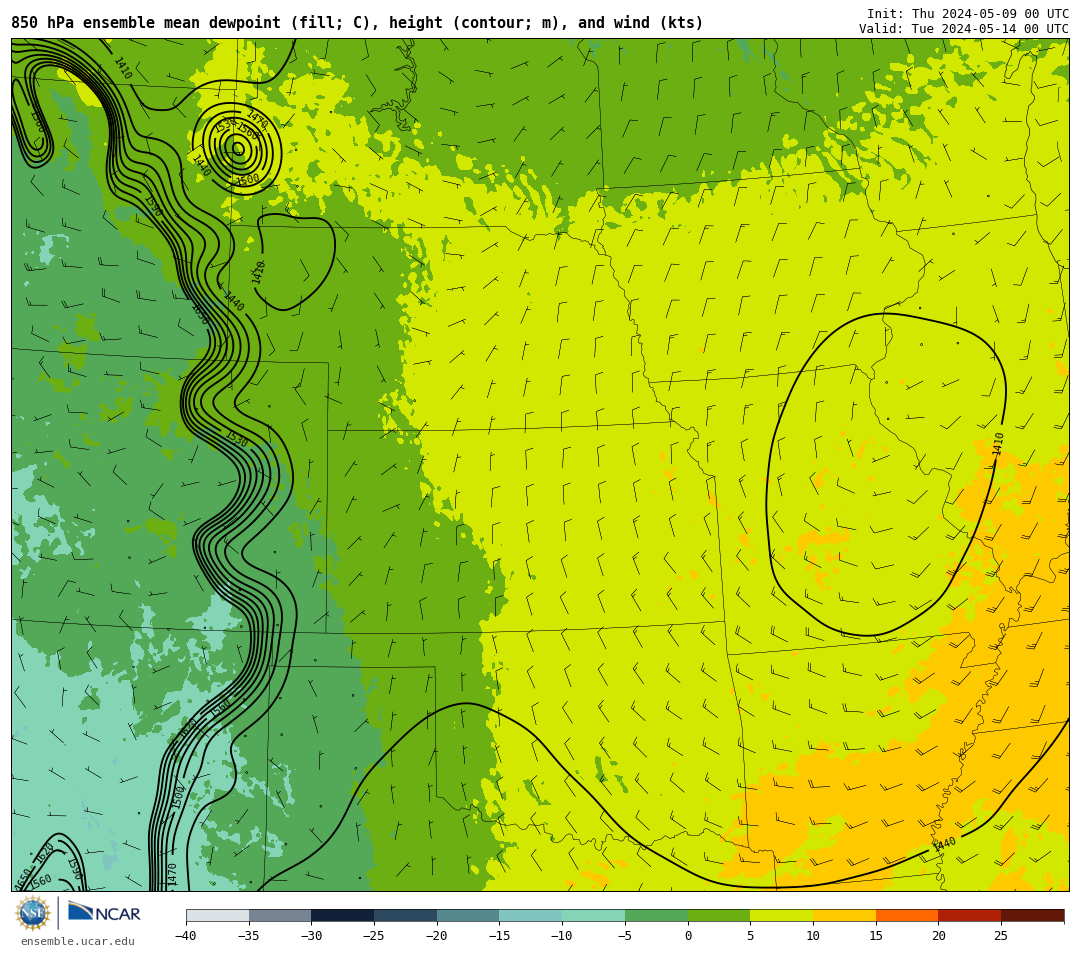
Task: Click the 15 colorbar tick label
Action: (x=875, y=935)
